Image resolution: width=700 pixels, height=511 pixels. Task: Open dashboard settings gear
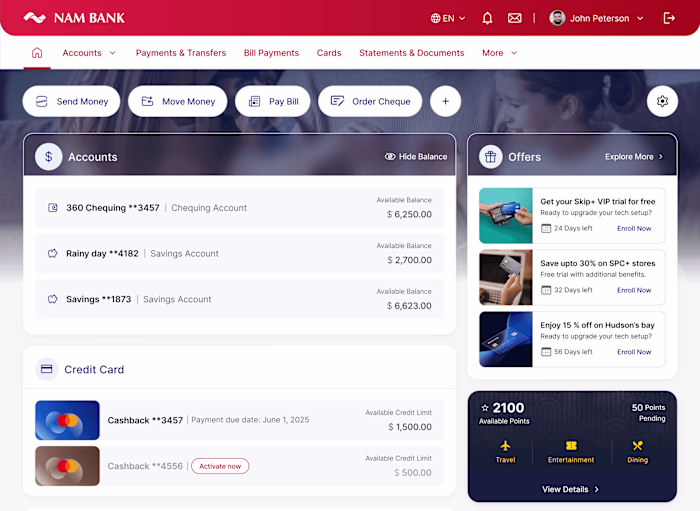click(662, 101)
